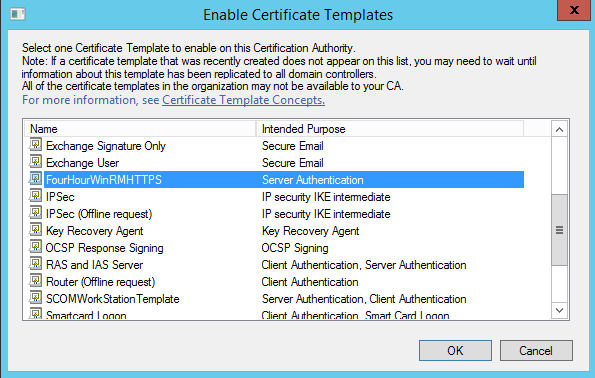The width and height of the screenshot is (595, 378).
Task: Click the Server Authentication purpose of FourHourWinRMHTTPS
Action: tap(313, 180)
